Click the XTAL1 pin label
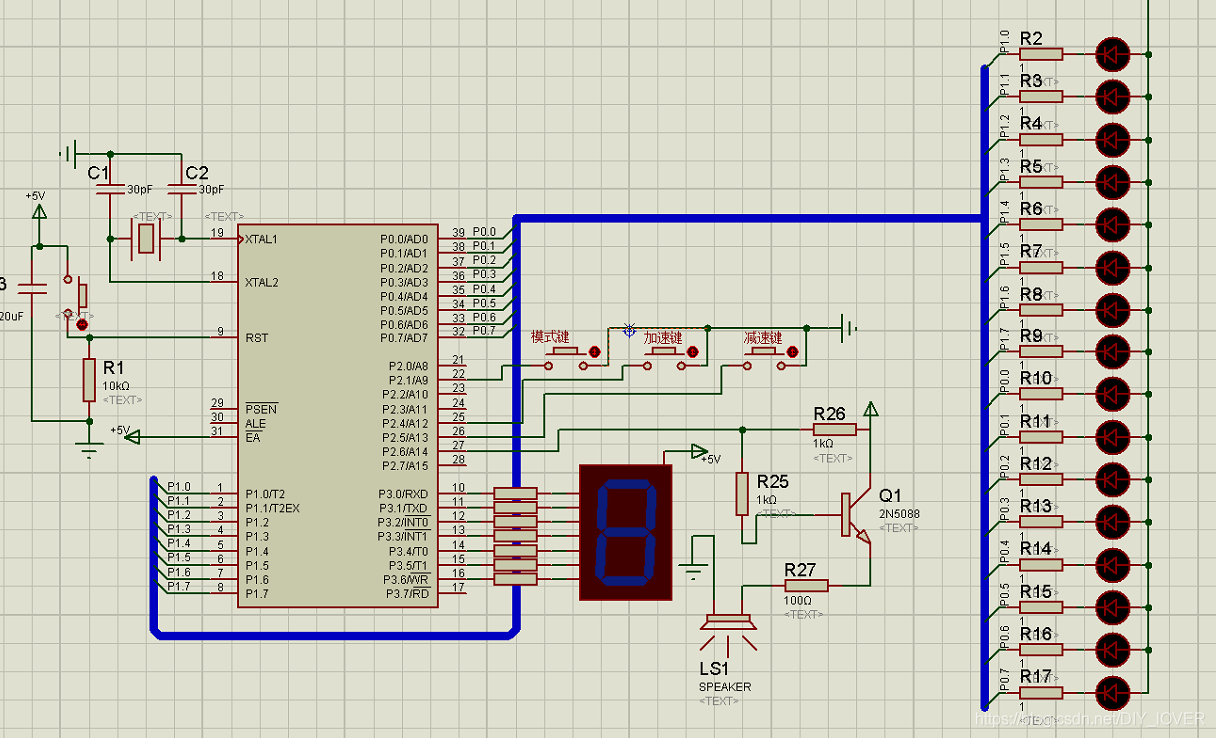This screenshot has width=1216, height=738. click(261, 239)
